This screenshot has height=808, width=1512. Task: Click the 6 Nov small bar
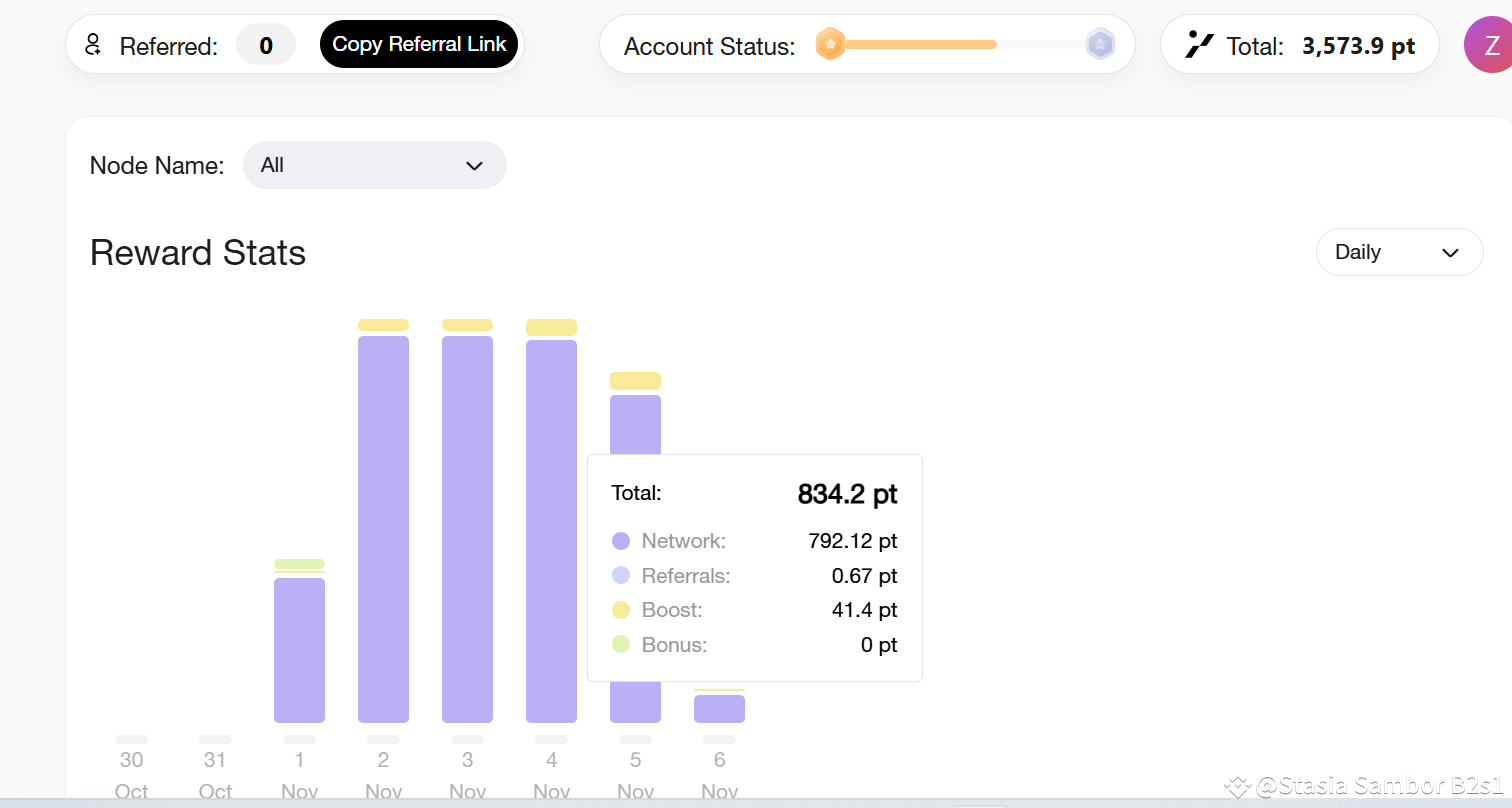coord(719,708)
